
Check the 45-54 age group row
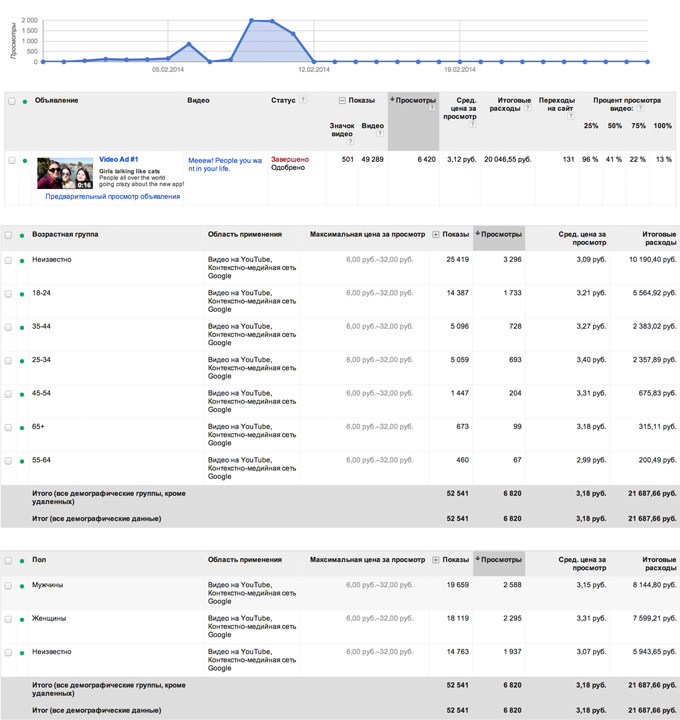8,394
